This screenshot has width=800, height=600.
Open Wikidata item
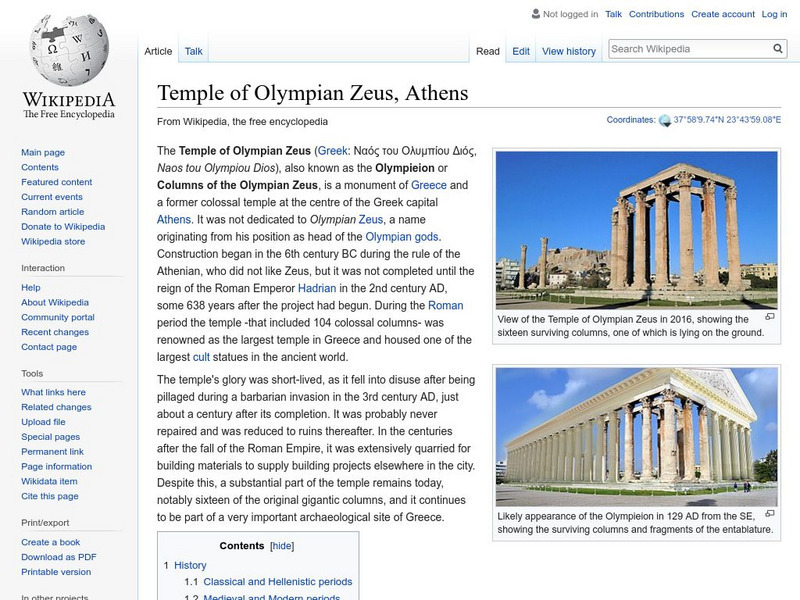(49, 481)
